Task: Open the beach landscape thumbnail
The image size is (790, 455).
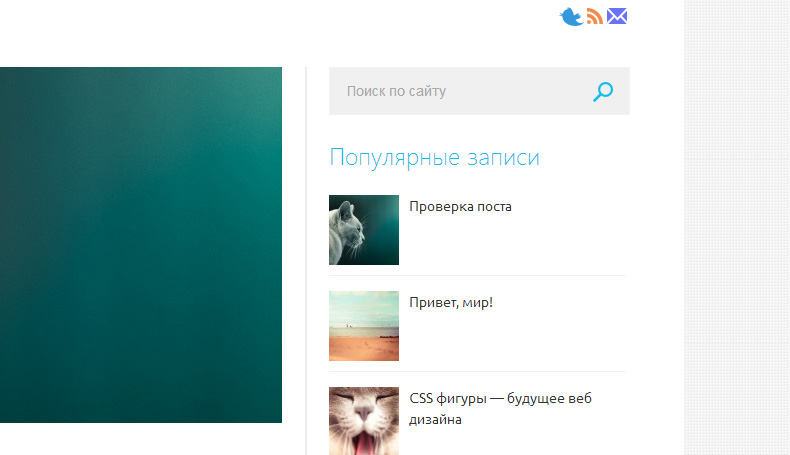Action: (364, 326)
